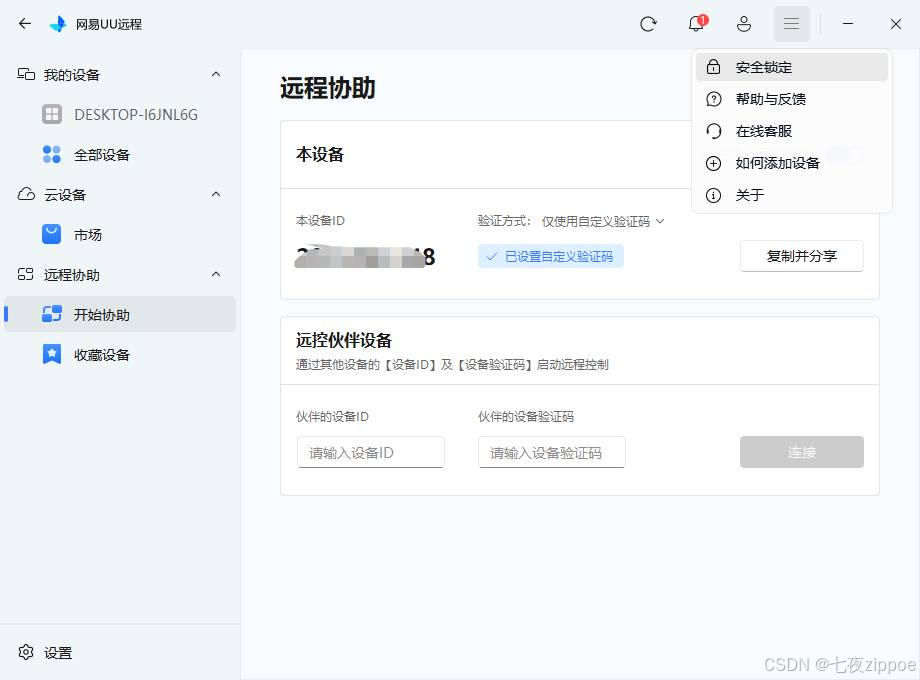Collapse the 云设备 section chevron
Viewport: 920px width, 680px height.
click(216, 195)
